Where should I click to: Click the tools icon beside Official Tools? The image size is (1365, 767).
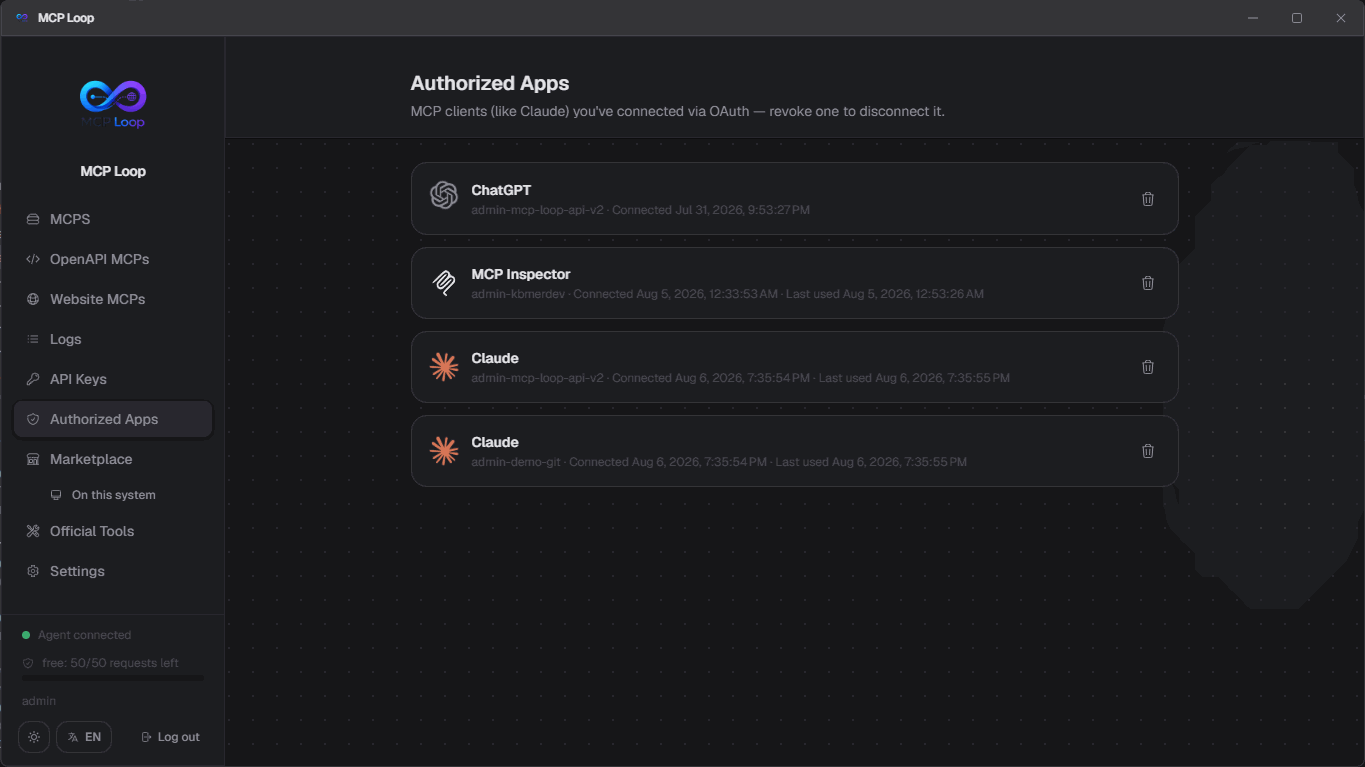[x=33, y=531]
